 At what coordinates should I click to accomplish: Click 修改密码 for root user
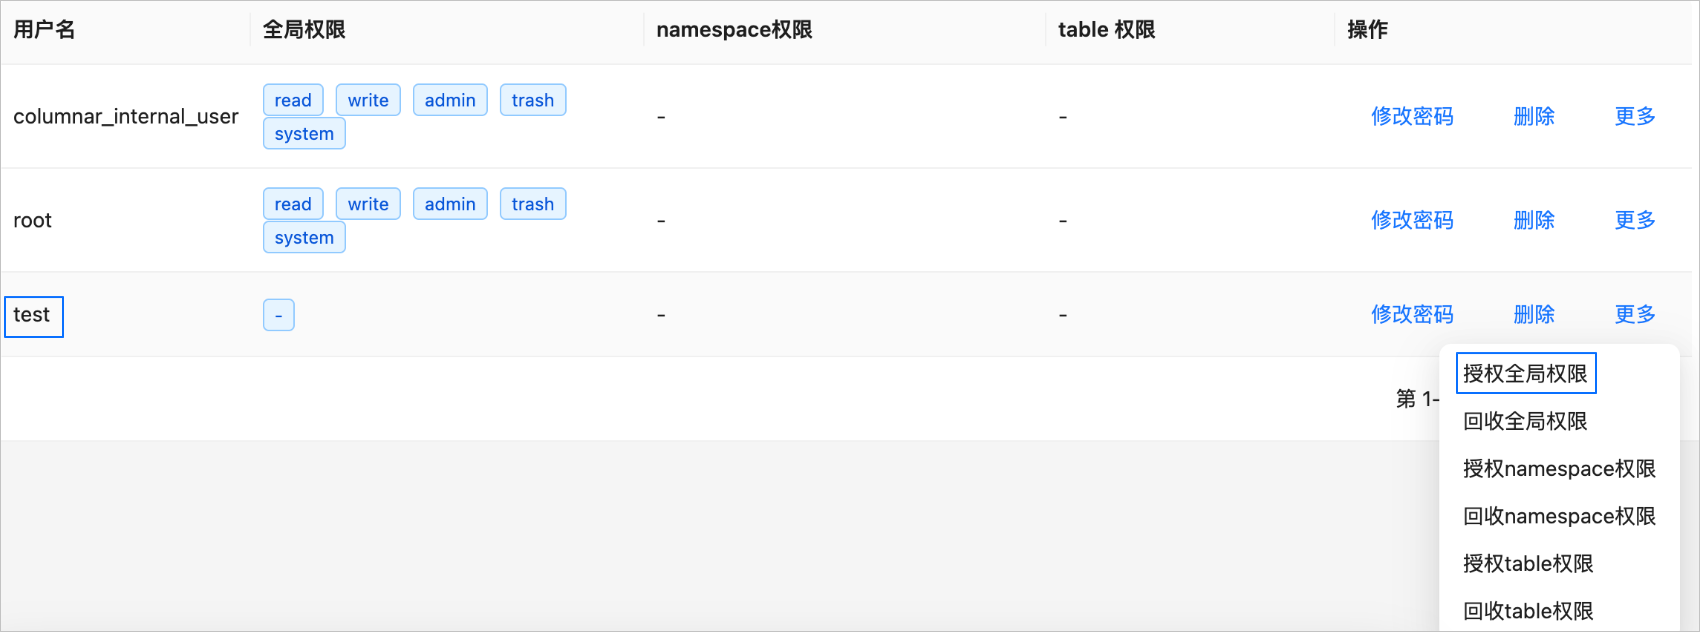[1412, 220]
